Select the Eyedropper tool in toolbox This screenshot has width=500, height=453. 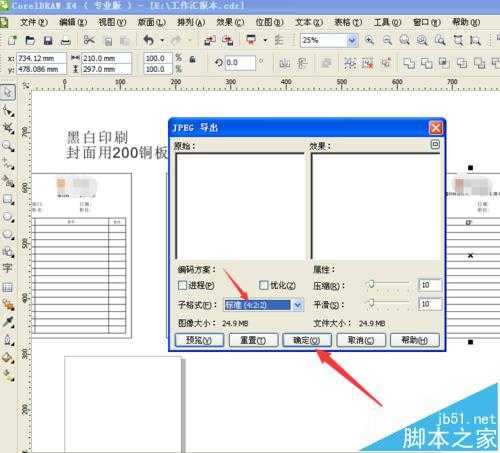tap(8, 322)
